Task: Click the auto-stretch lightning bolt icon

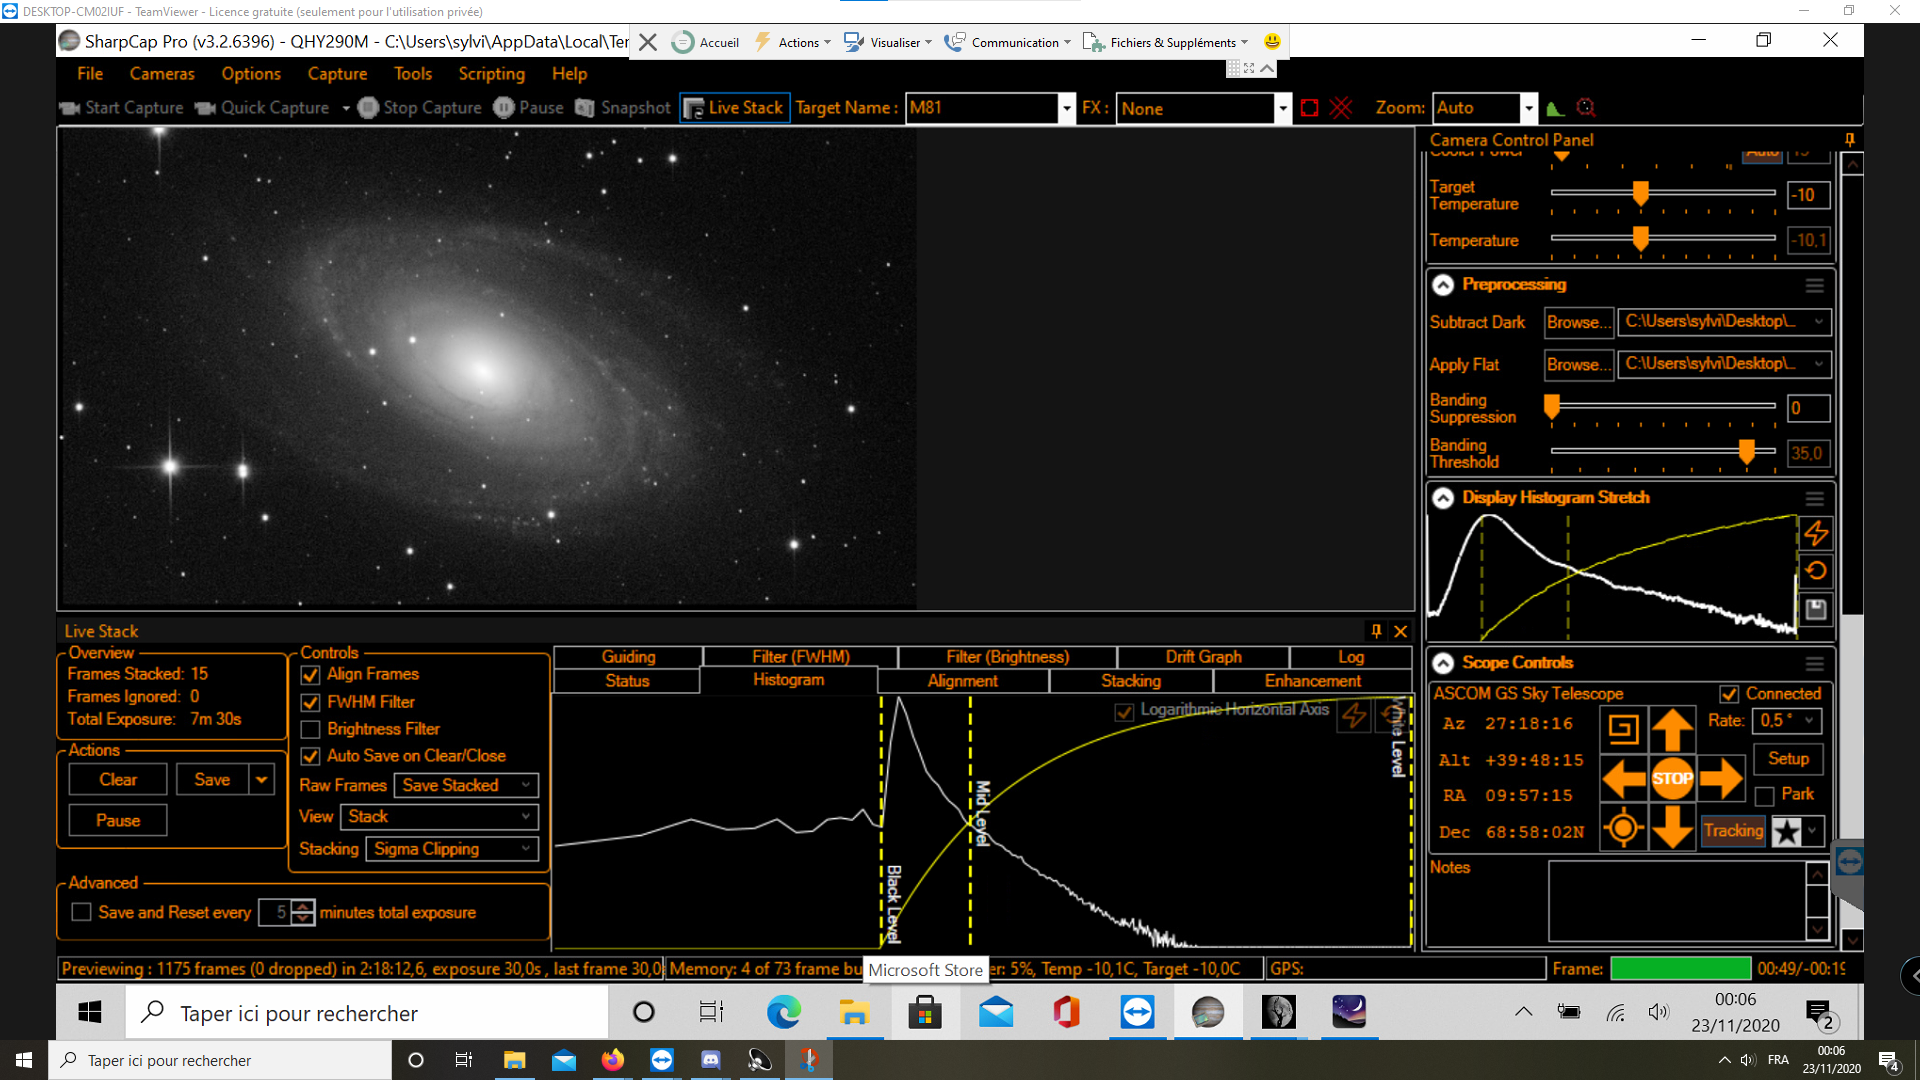Action: 1816,534
